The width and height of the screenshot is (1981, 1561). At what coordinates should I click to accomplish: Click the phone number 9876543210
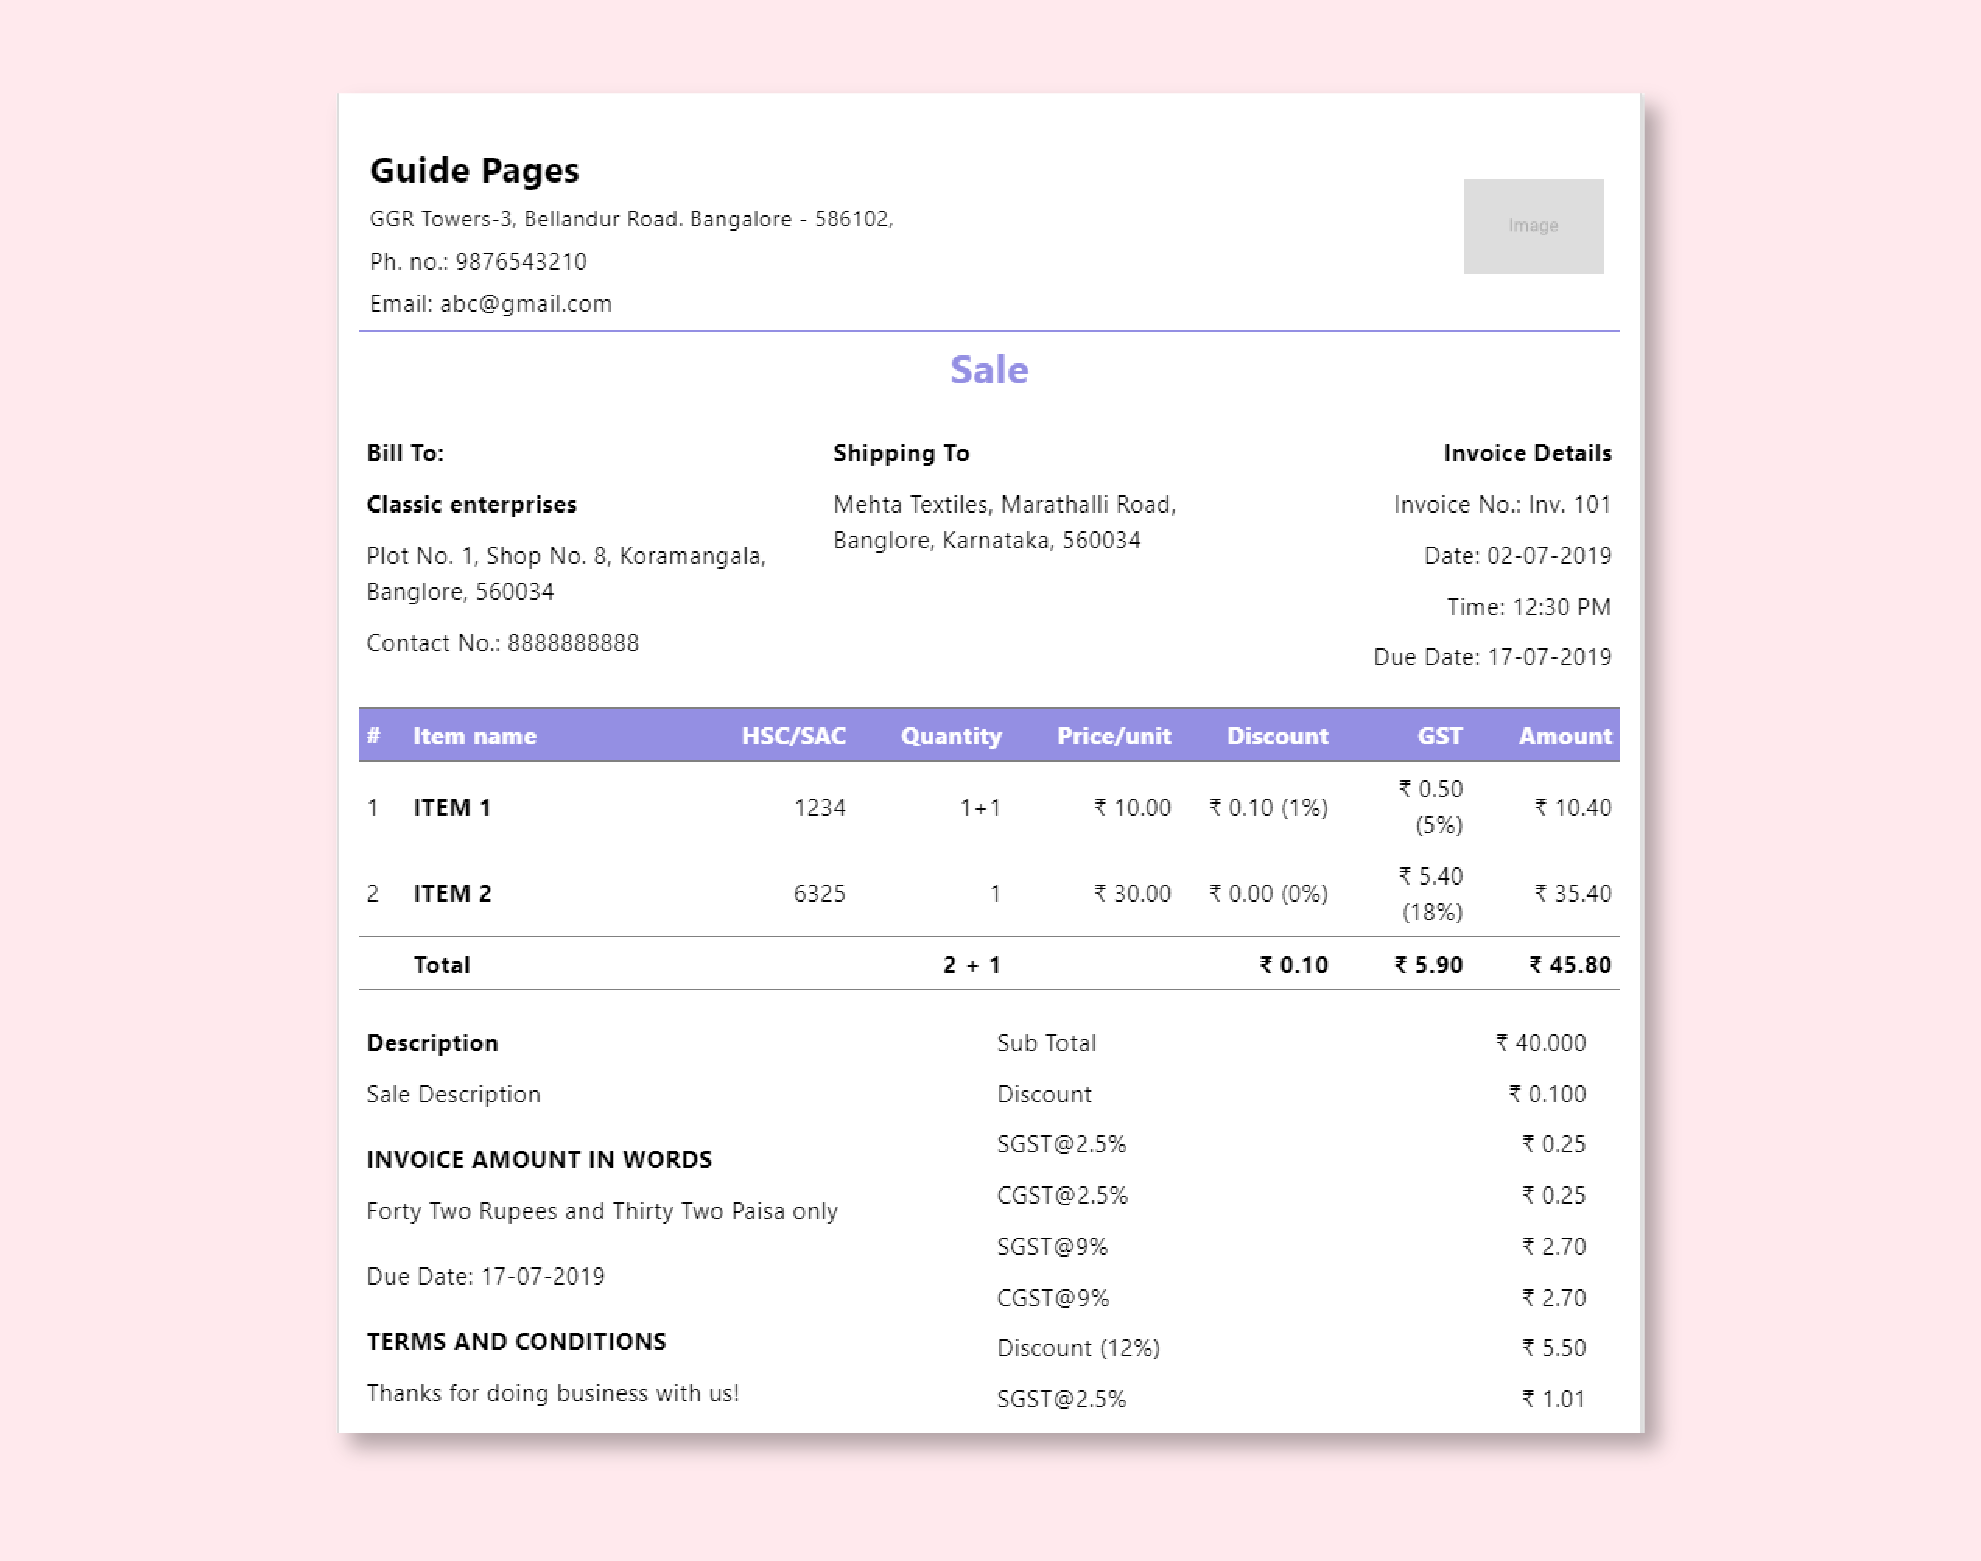tap(478, 261)
